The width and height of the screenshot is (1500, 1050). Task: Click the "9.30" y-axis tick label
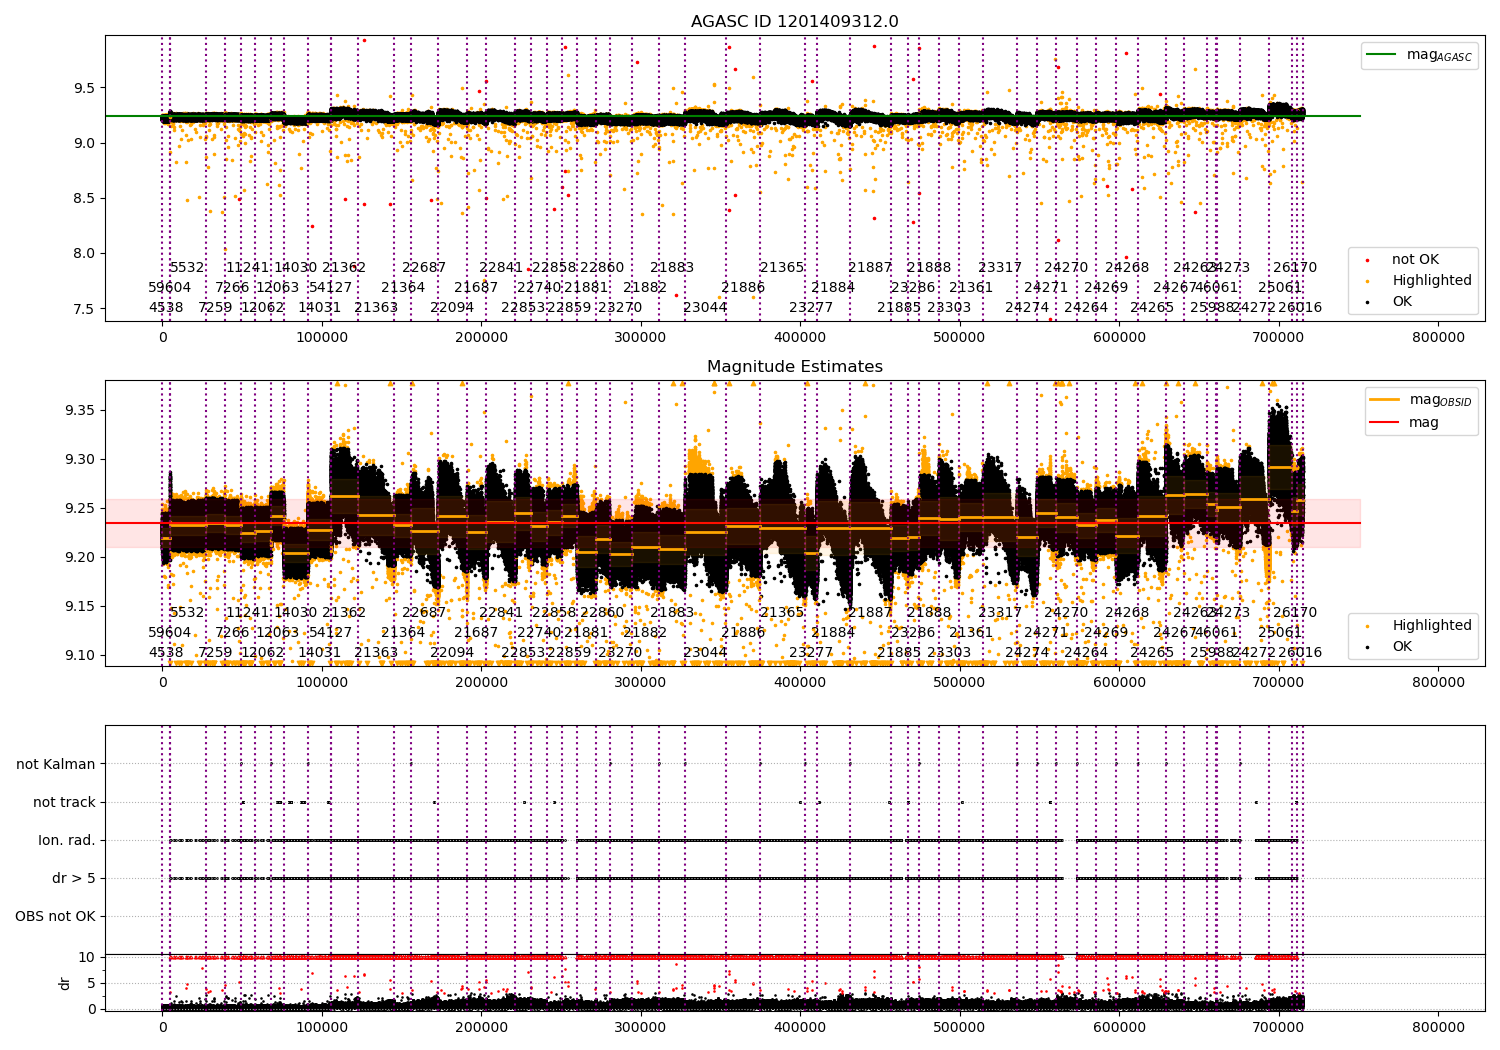click(80, 460)
